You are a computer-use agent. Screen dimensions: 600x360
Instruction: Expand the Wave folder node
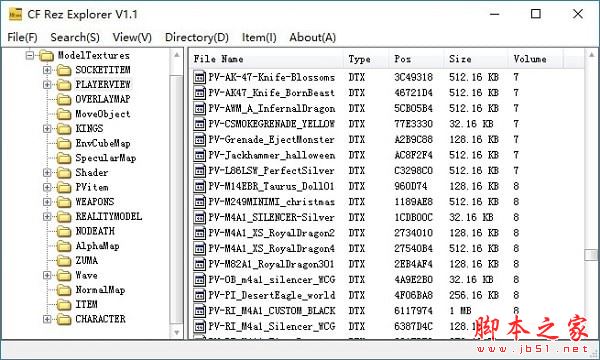[47, 275]
